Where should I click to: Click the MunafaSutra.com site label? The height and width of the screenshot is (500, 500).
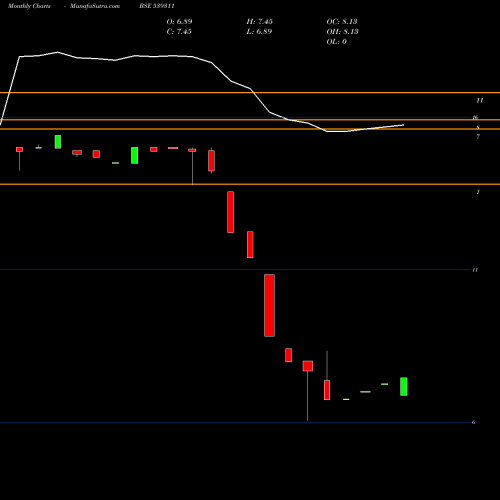point(95,6)
